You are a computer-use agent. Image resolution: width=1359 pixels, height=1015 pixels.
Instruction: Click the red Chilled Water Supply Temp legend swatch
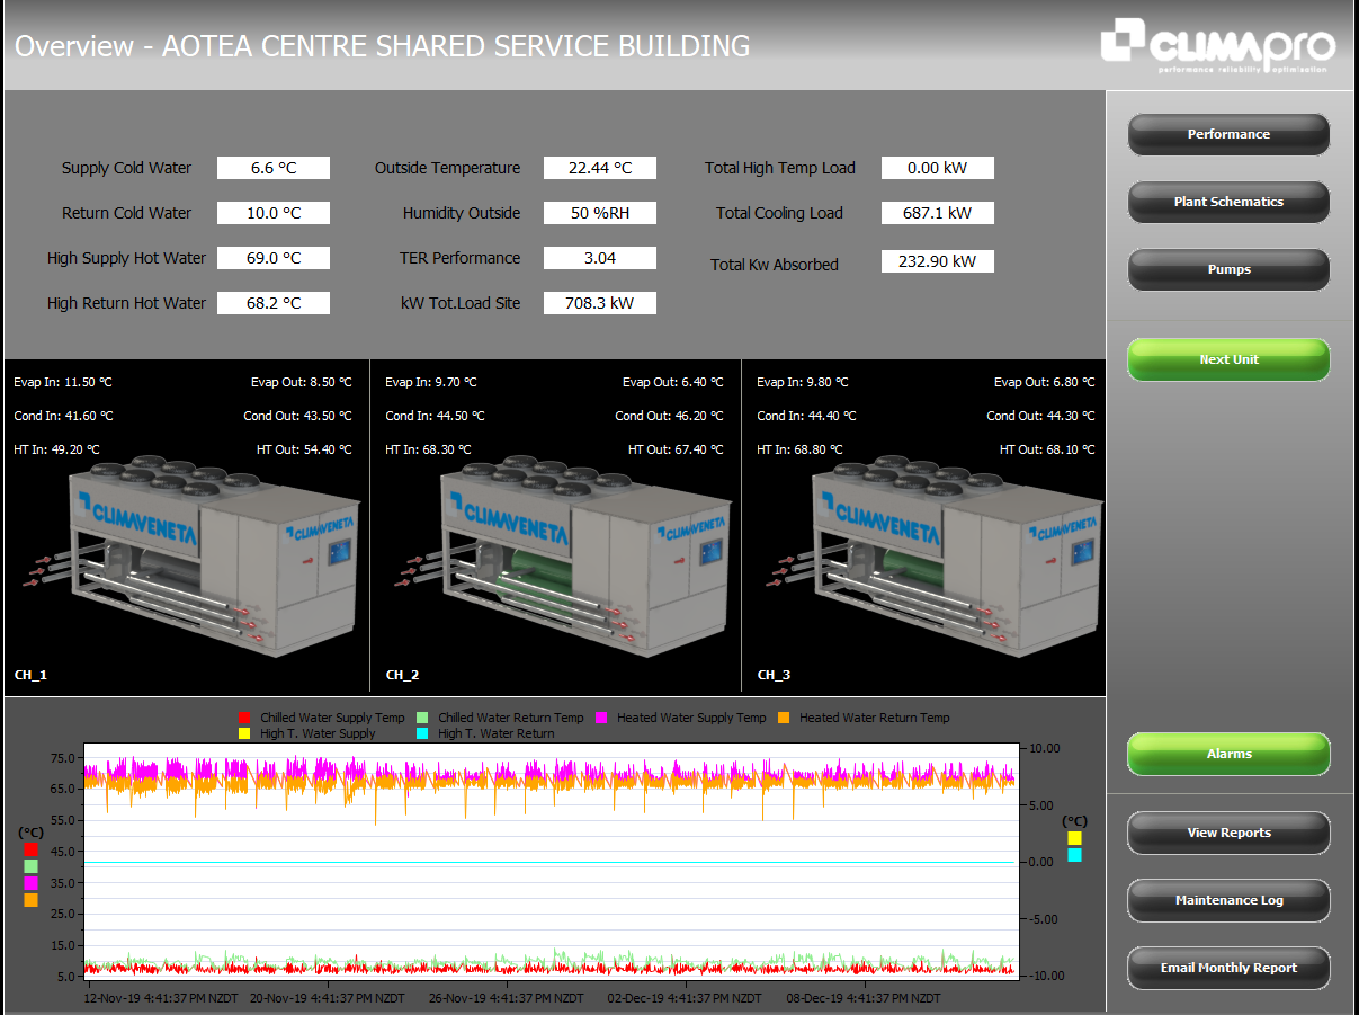point(244,717)
